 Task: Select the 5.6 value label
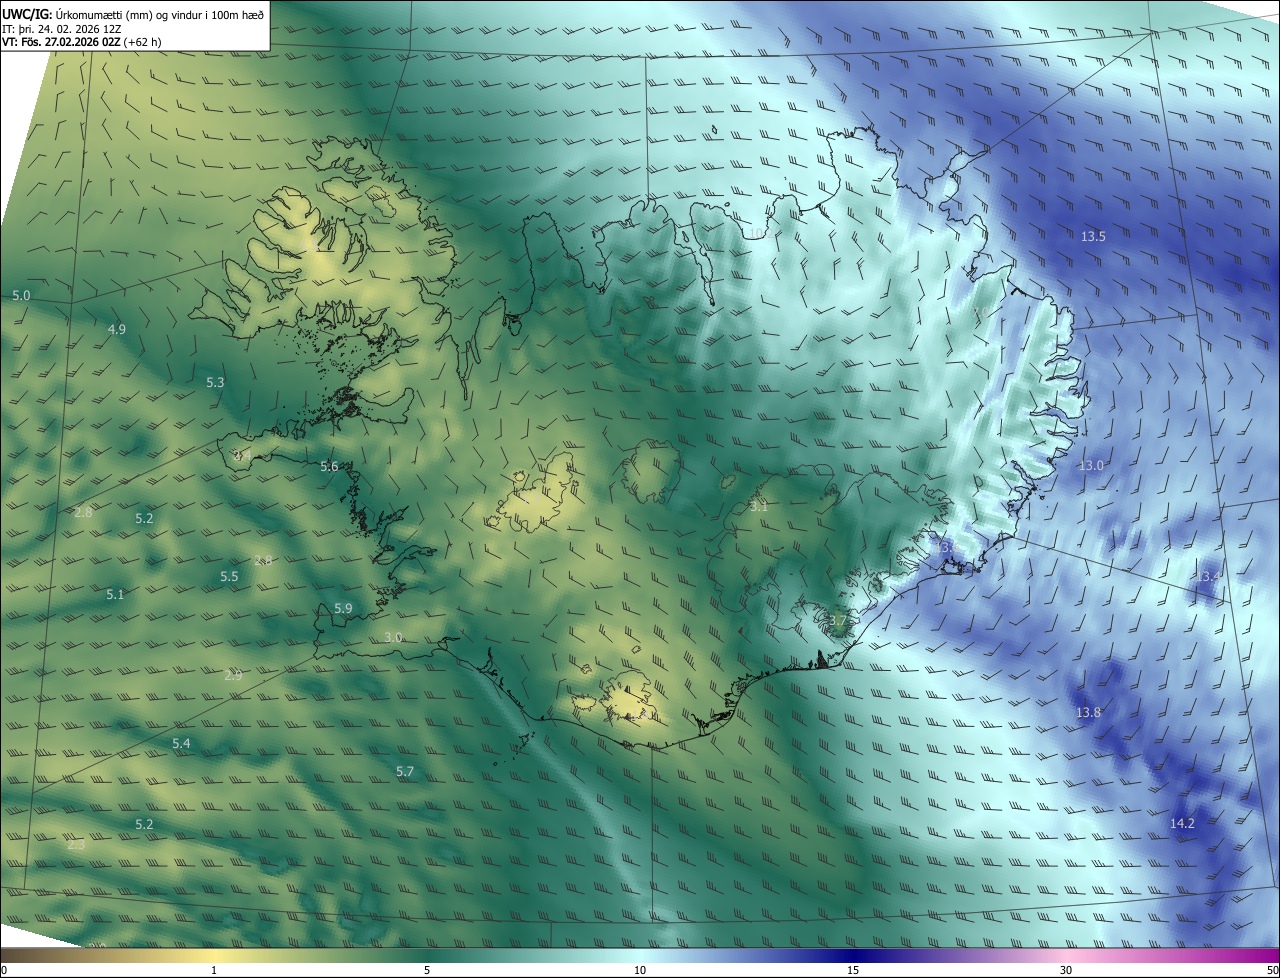click(329, 466)
